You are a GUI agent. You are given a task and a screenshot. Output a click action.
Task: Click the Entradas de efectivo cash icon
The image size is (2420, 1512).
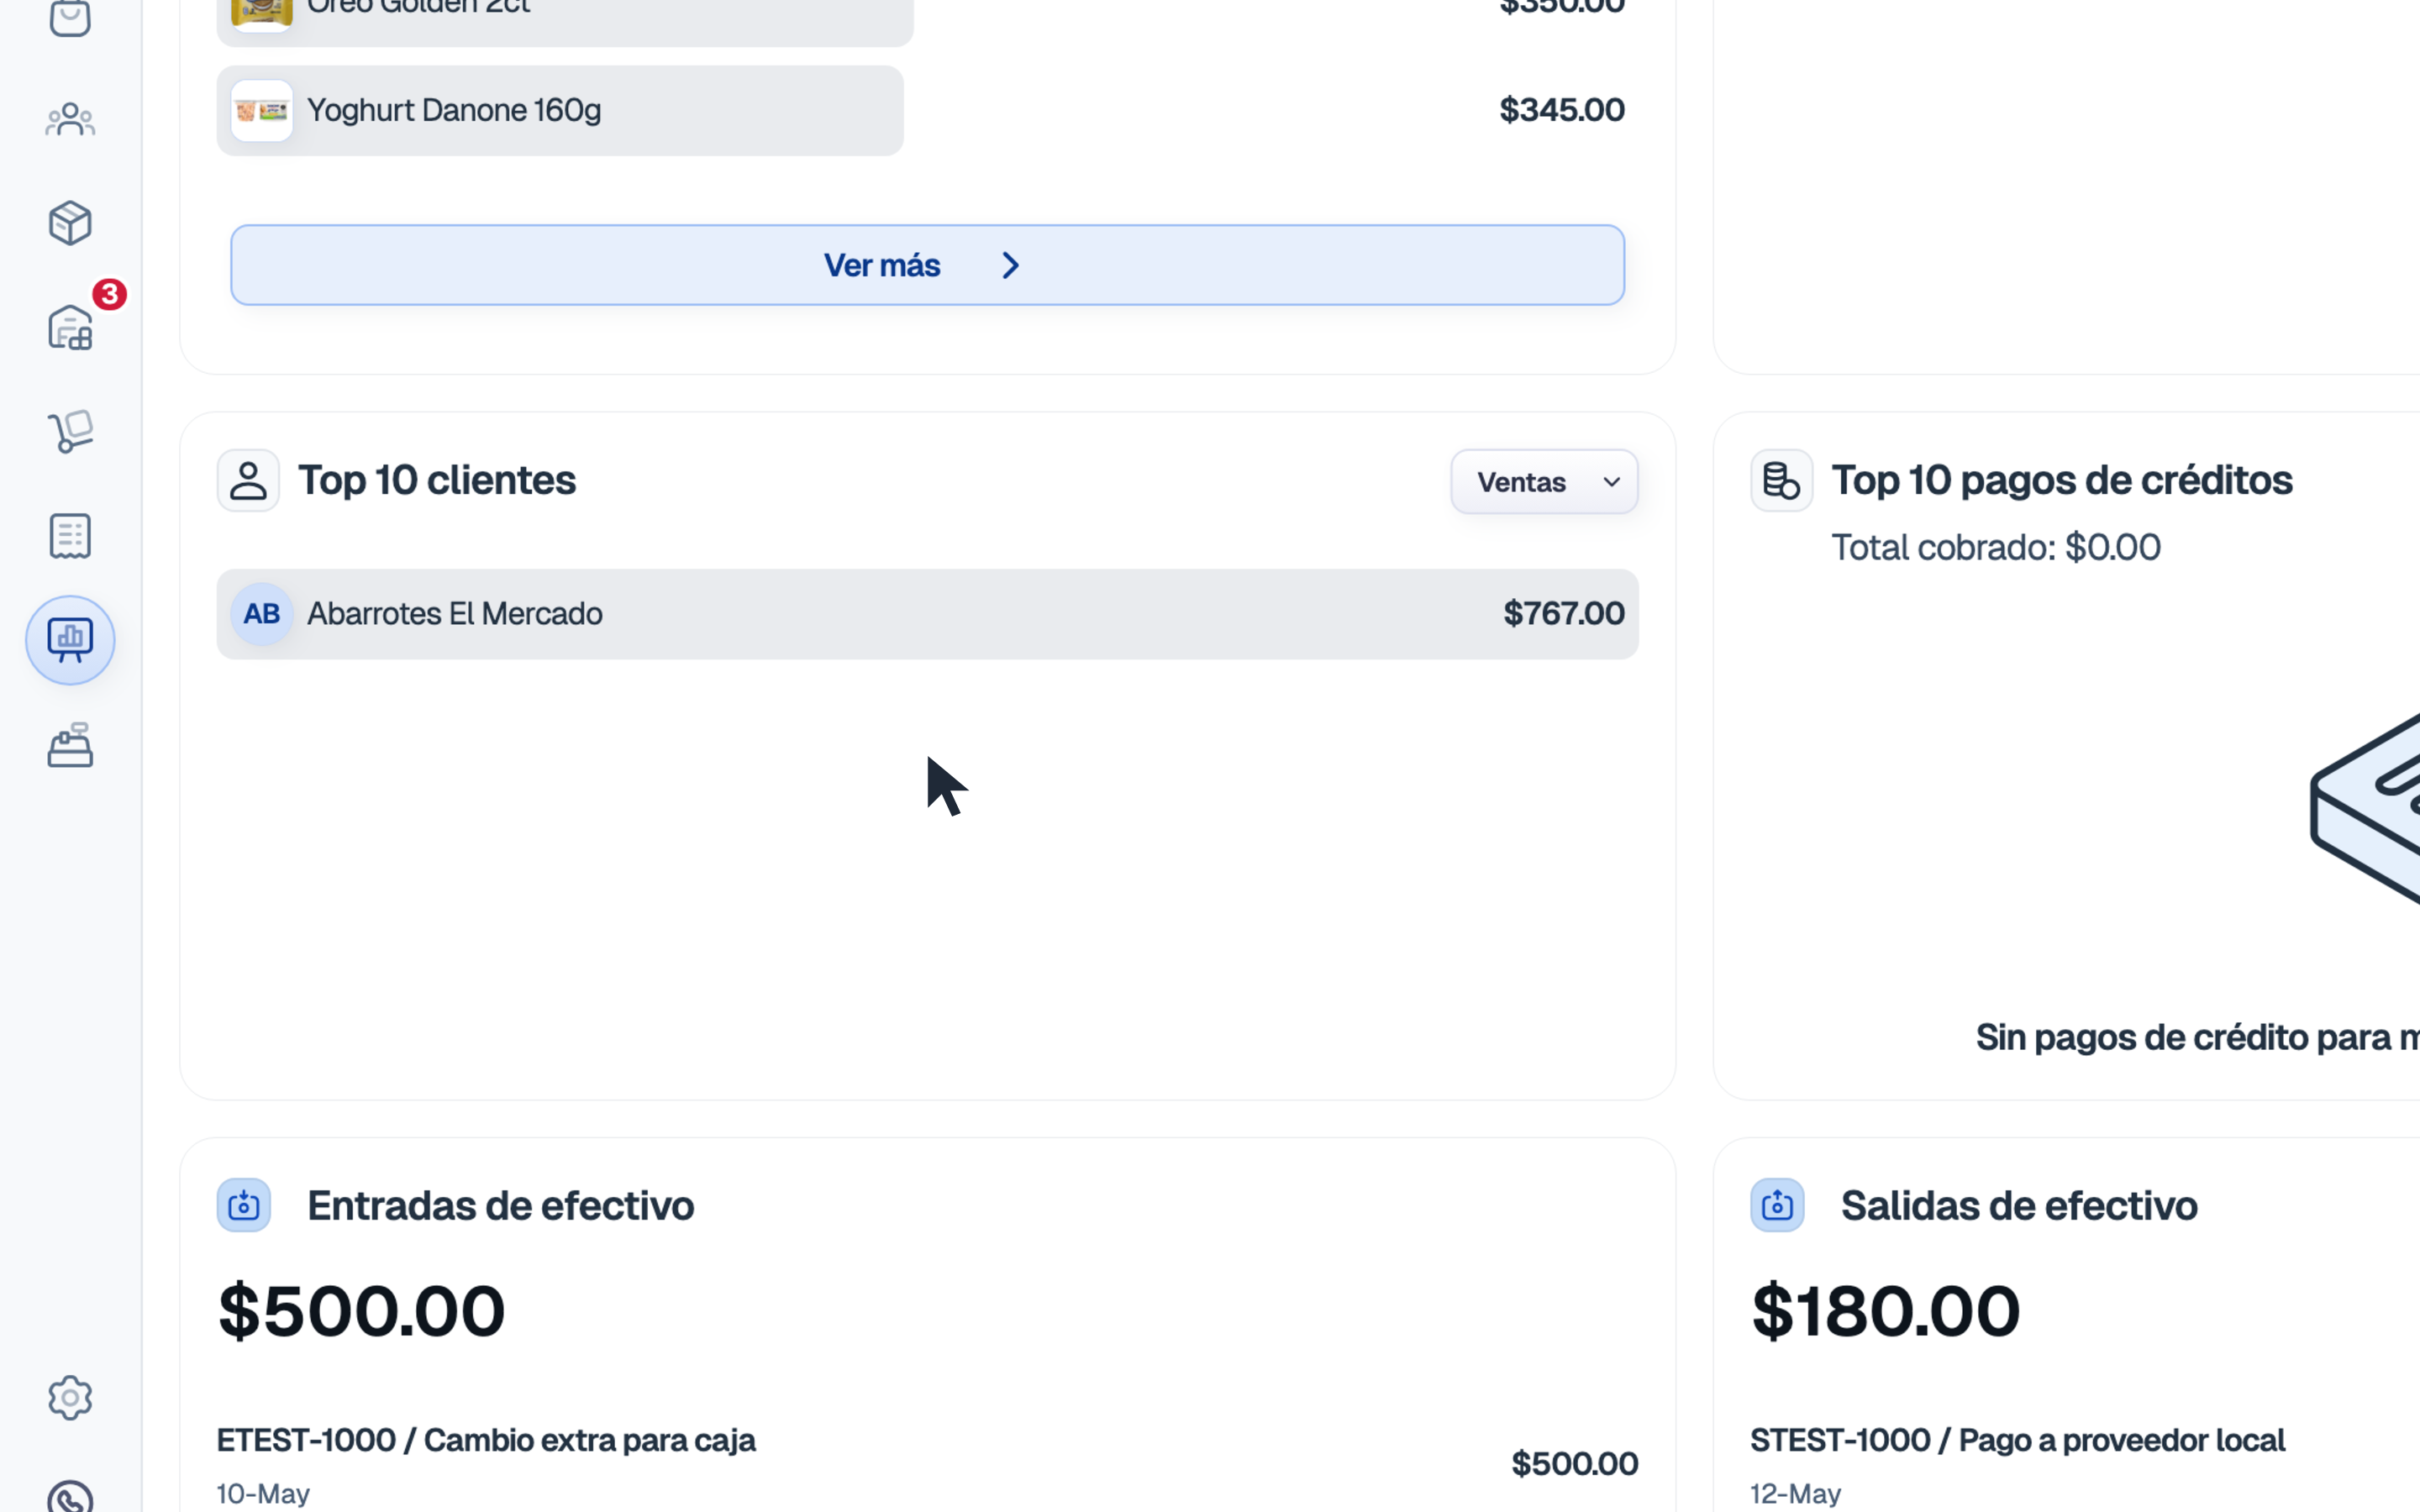(x=244, y=1205)
